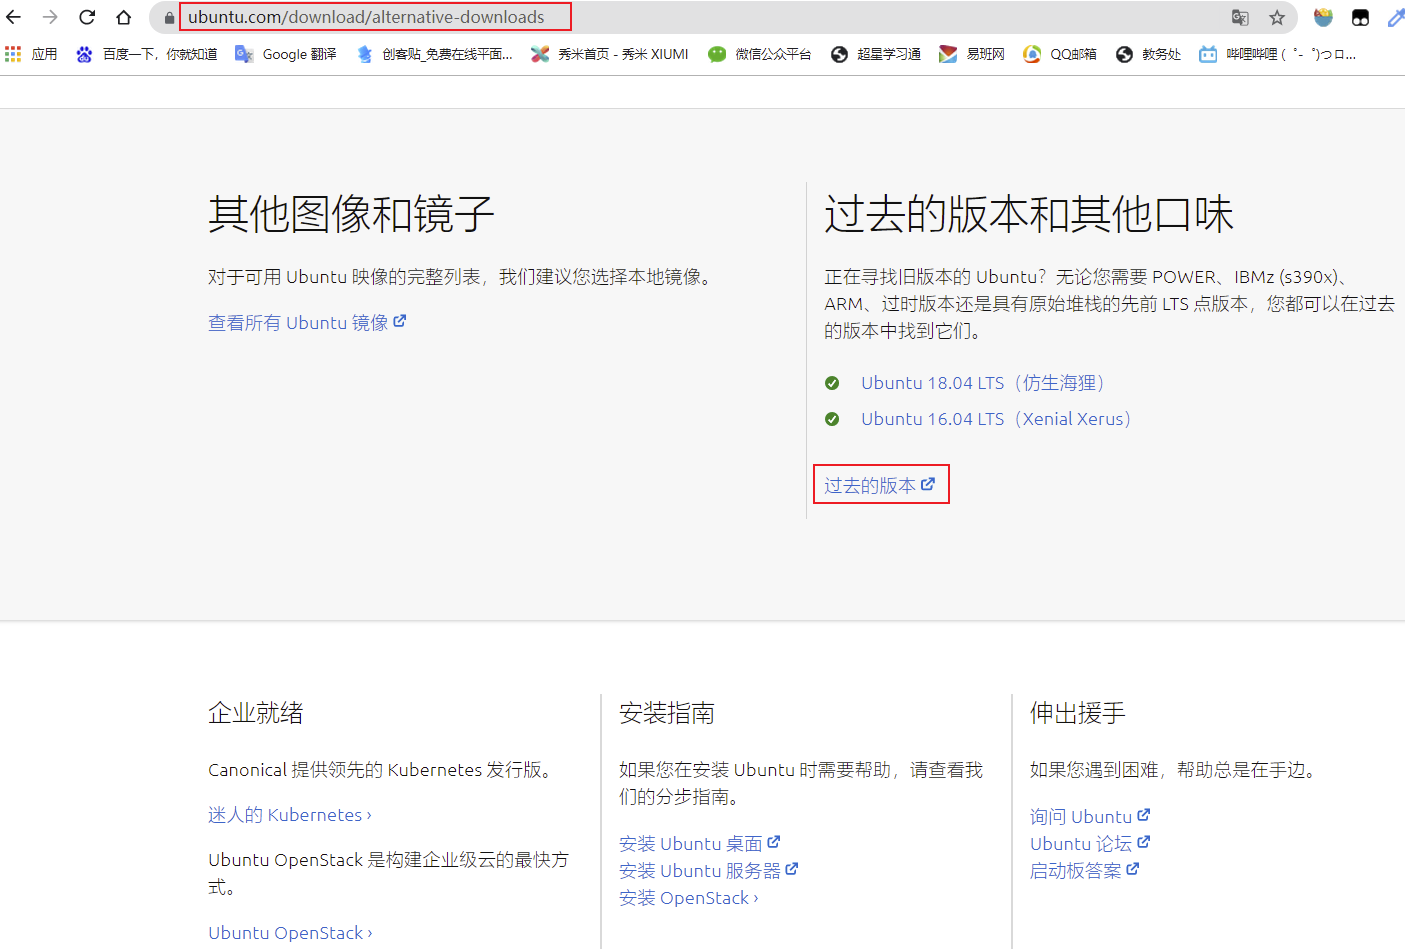Open the Google Translate extension
Screen dimensions: 1405x949
[x=285, y=54]
